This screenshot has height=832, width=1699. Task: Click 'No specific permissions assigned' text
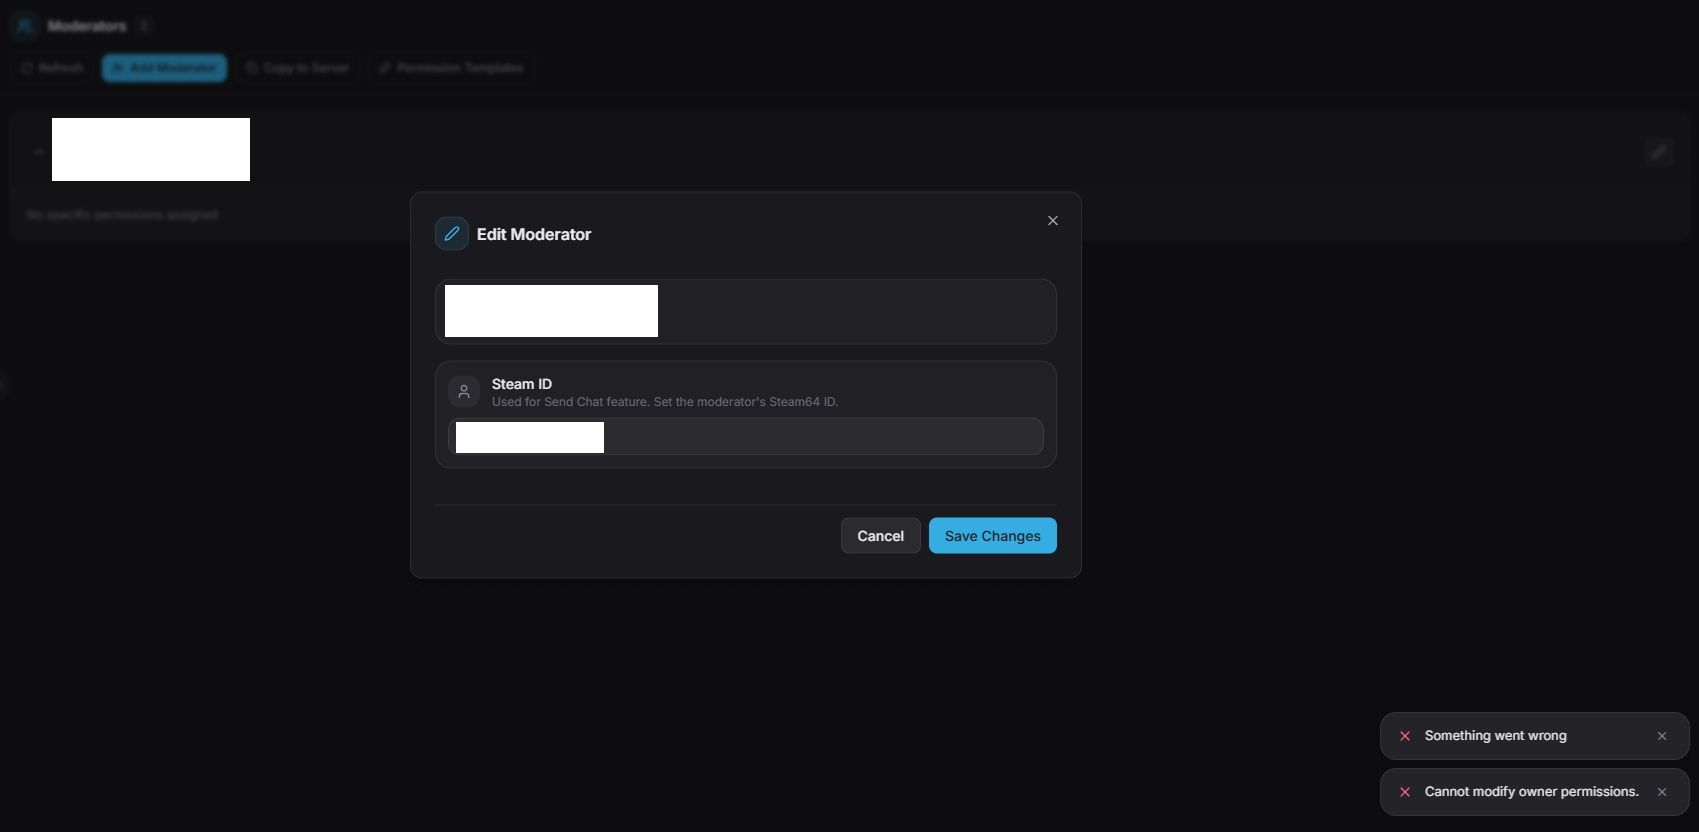122,215
